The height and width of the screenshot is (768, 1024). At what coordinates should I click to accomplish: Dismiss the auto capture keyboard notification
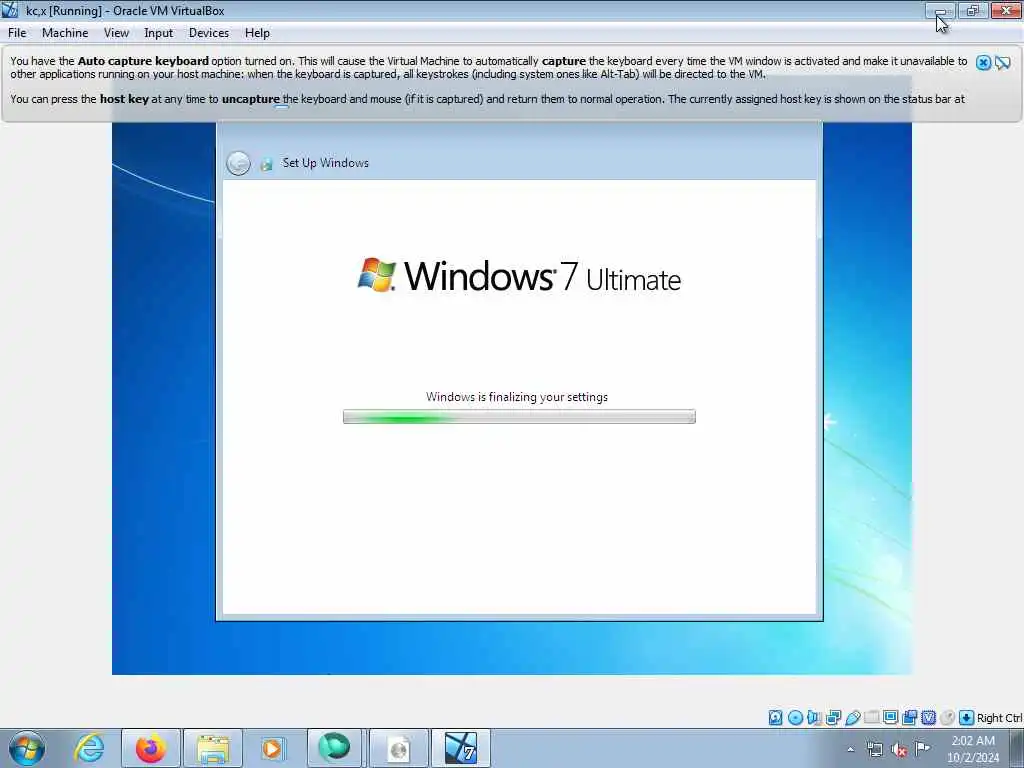tap(984, 62)
